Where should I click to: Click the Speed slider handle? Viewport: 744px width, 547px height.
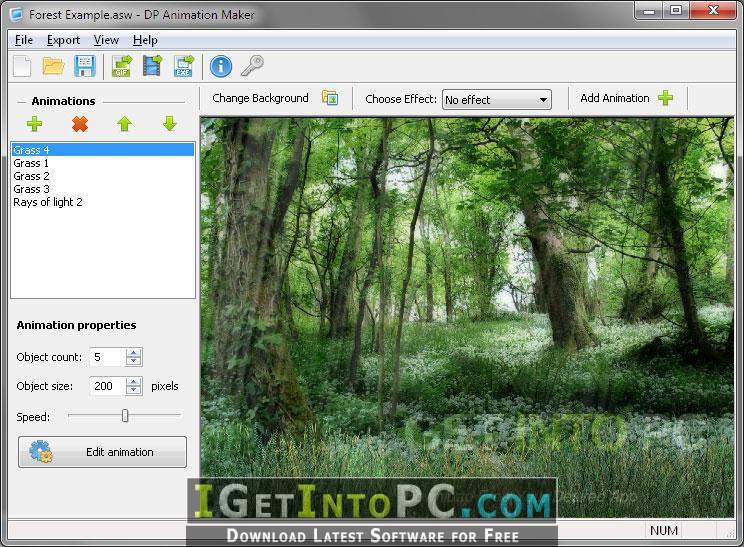(125, 416)
